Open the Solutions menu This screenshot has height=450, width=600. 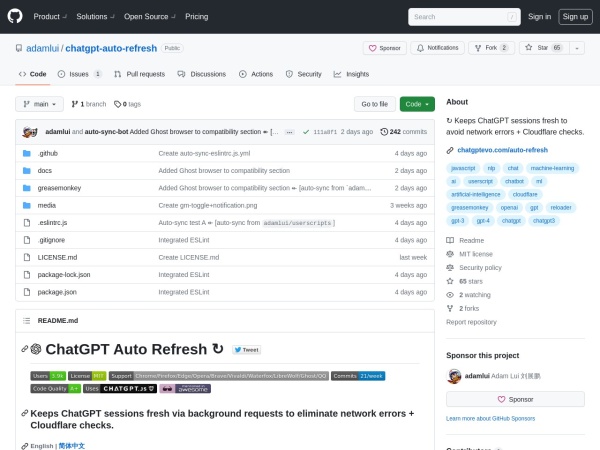click(95, 16)
